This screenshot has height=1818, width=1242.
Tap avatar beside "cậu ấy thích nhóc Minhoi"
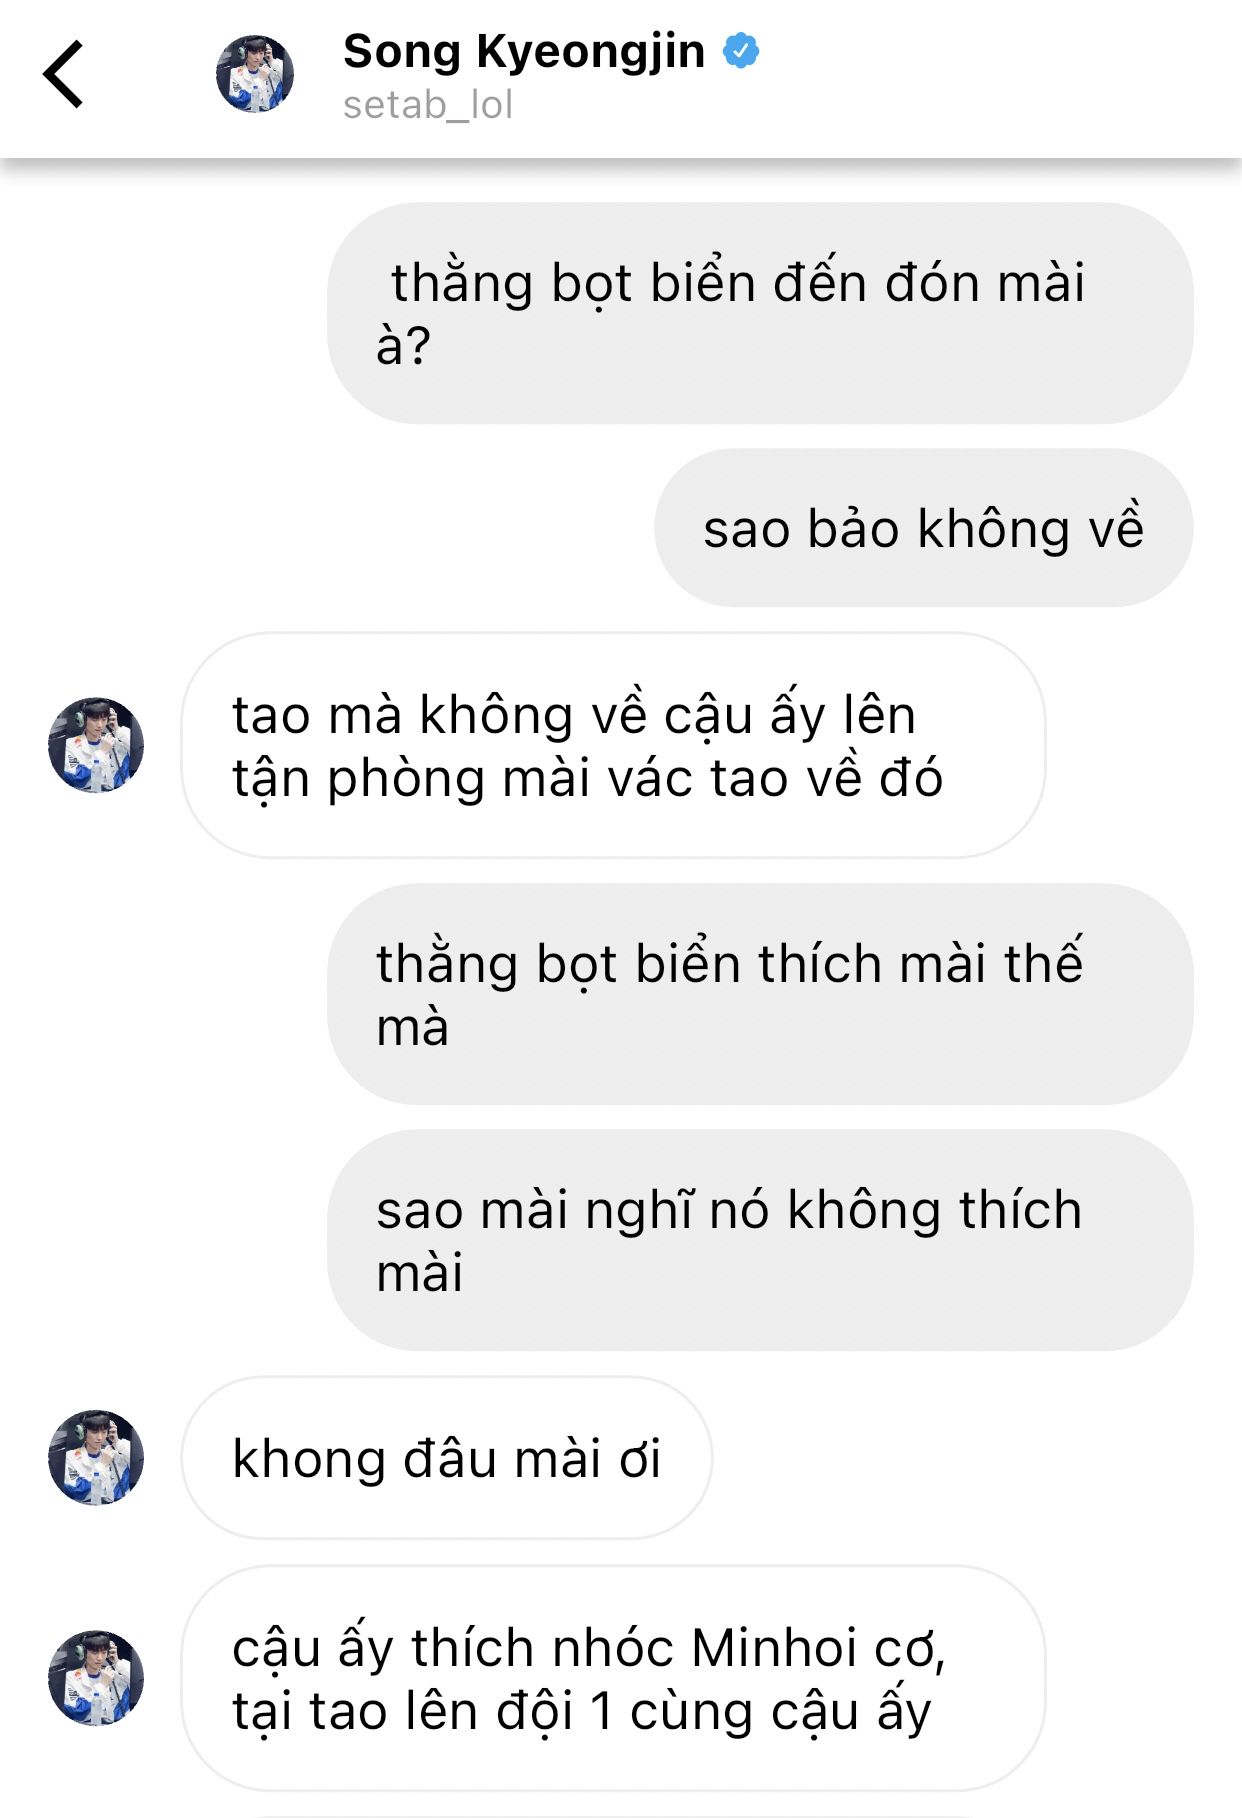point(96,1678)
